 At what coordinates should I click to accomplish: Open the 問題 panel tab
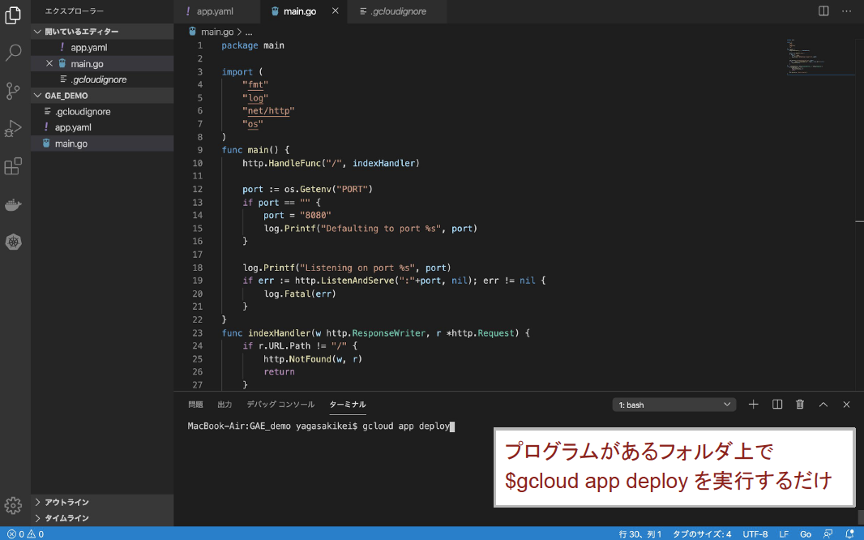pos(196,404)
